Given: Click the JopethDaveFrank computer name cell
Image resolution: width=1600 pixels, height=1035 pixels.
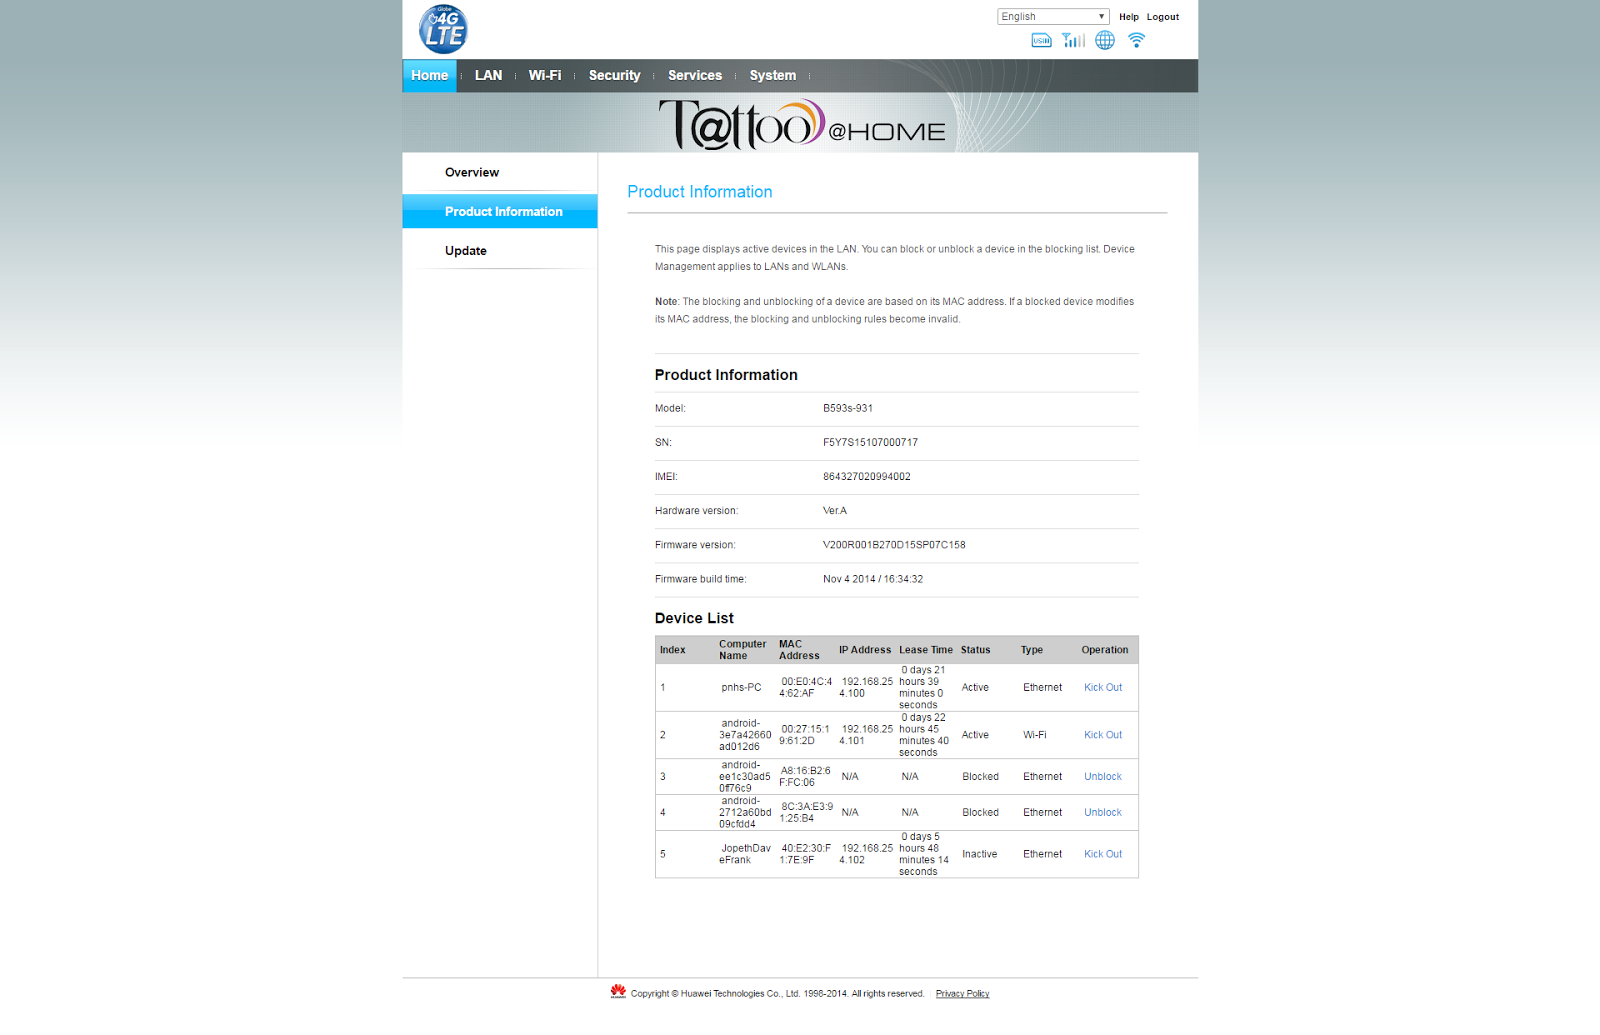Looking at the screenshot, I should pos(745,854).
